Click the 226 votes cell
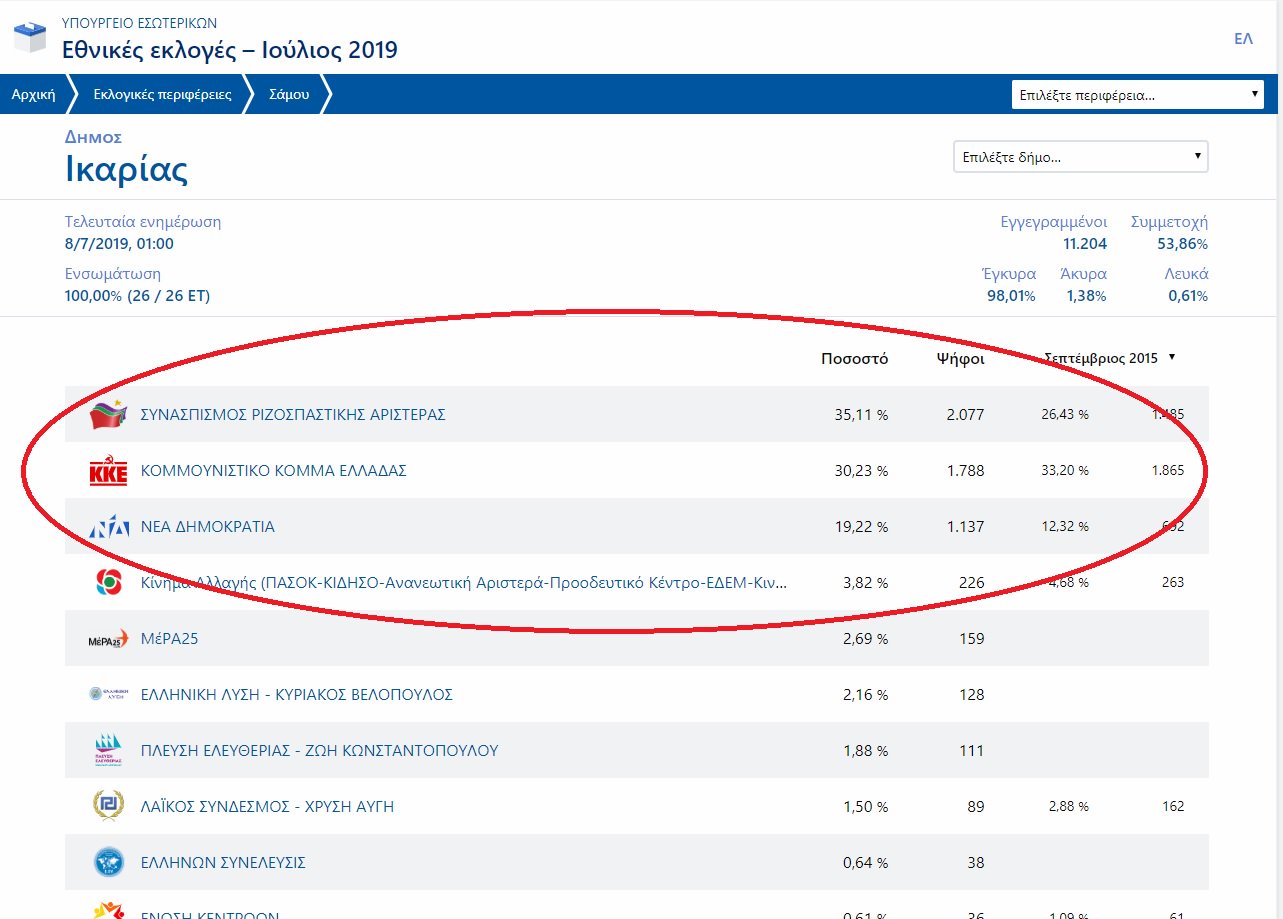This screenshot has height=919, width=1283. pyautogui.click(x=972, y=582)
